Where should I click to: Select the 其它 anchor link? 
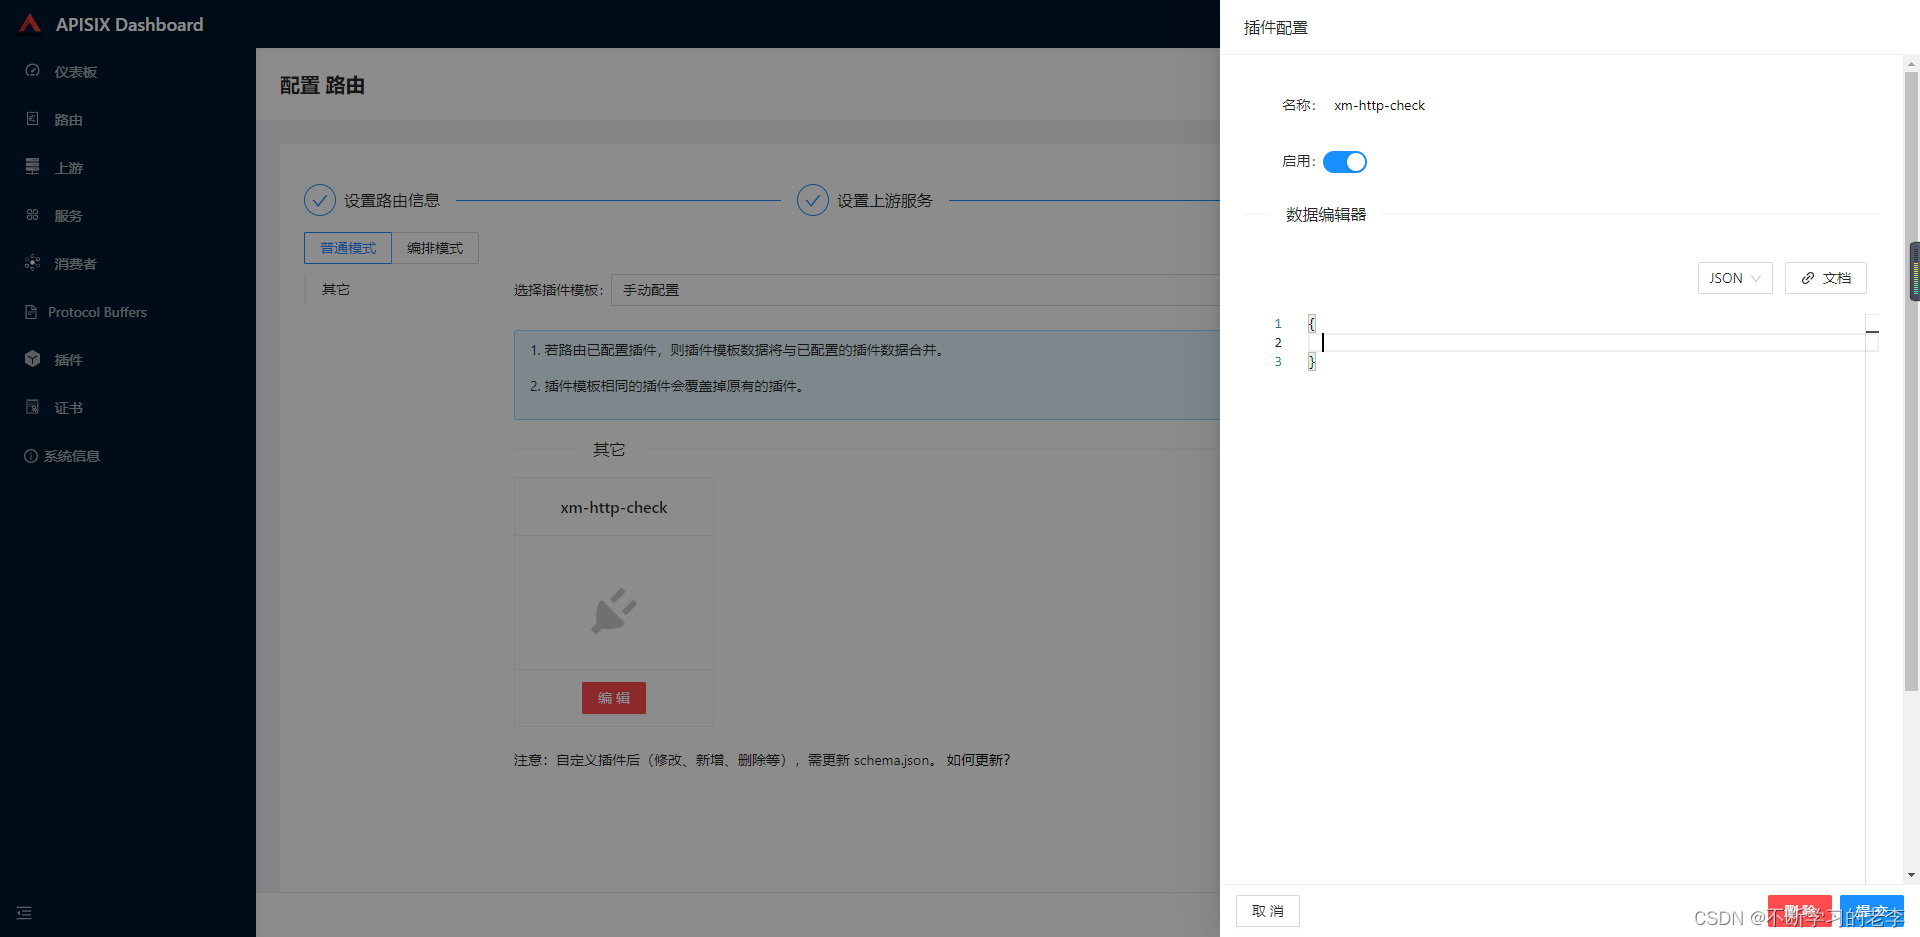[336, 289]
